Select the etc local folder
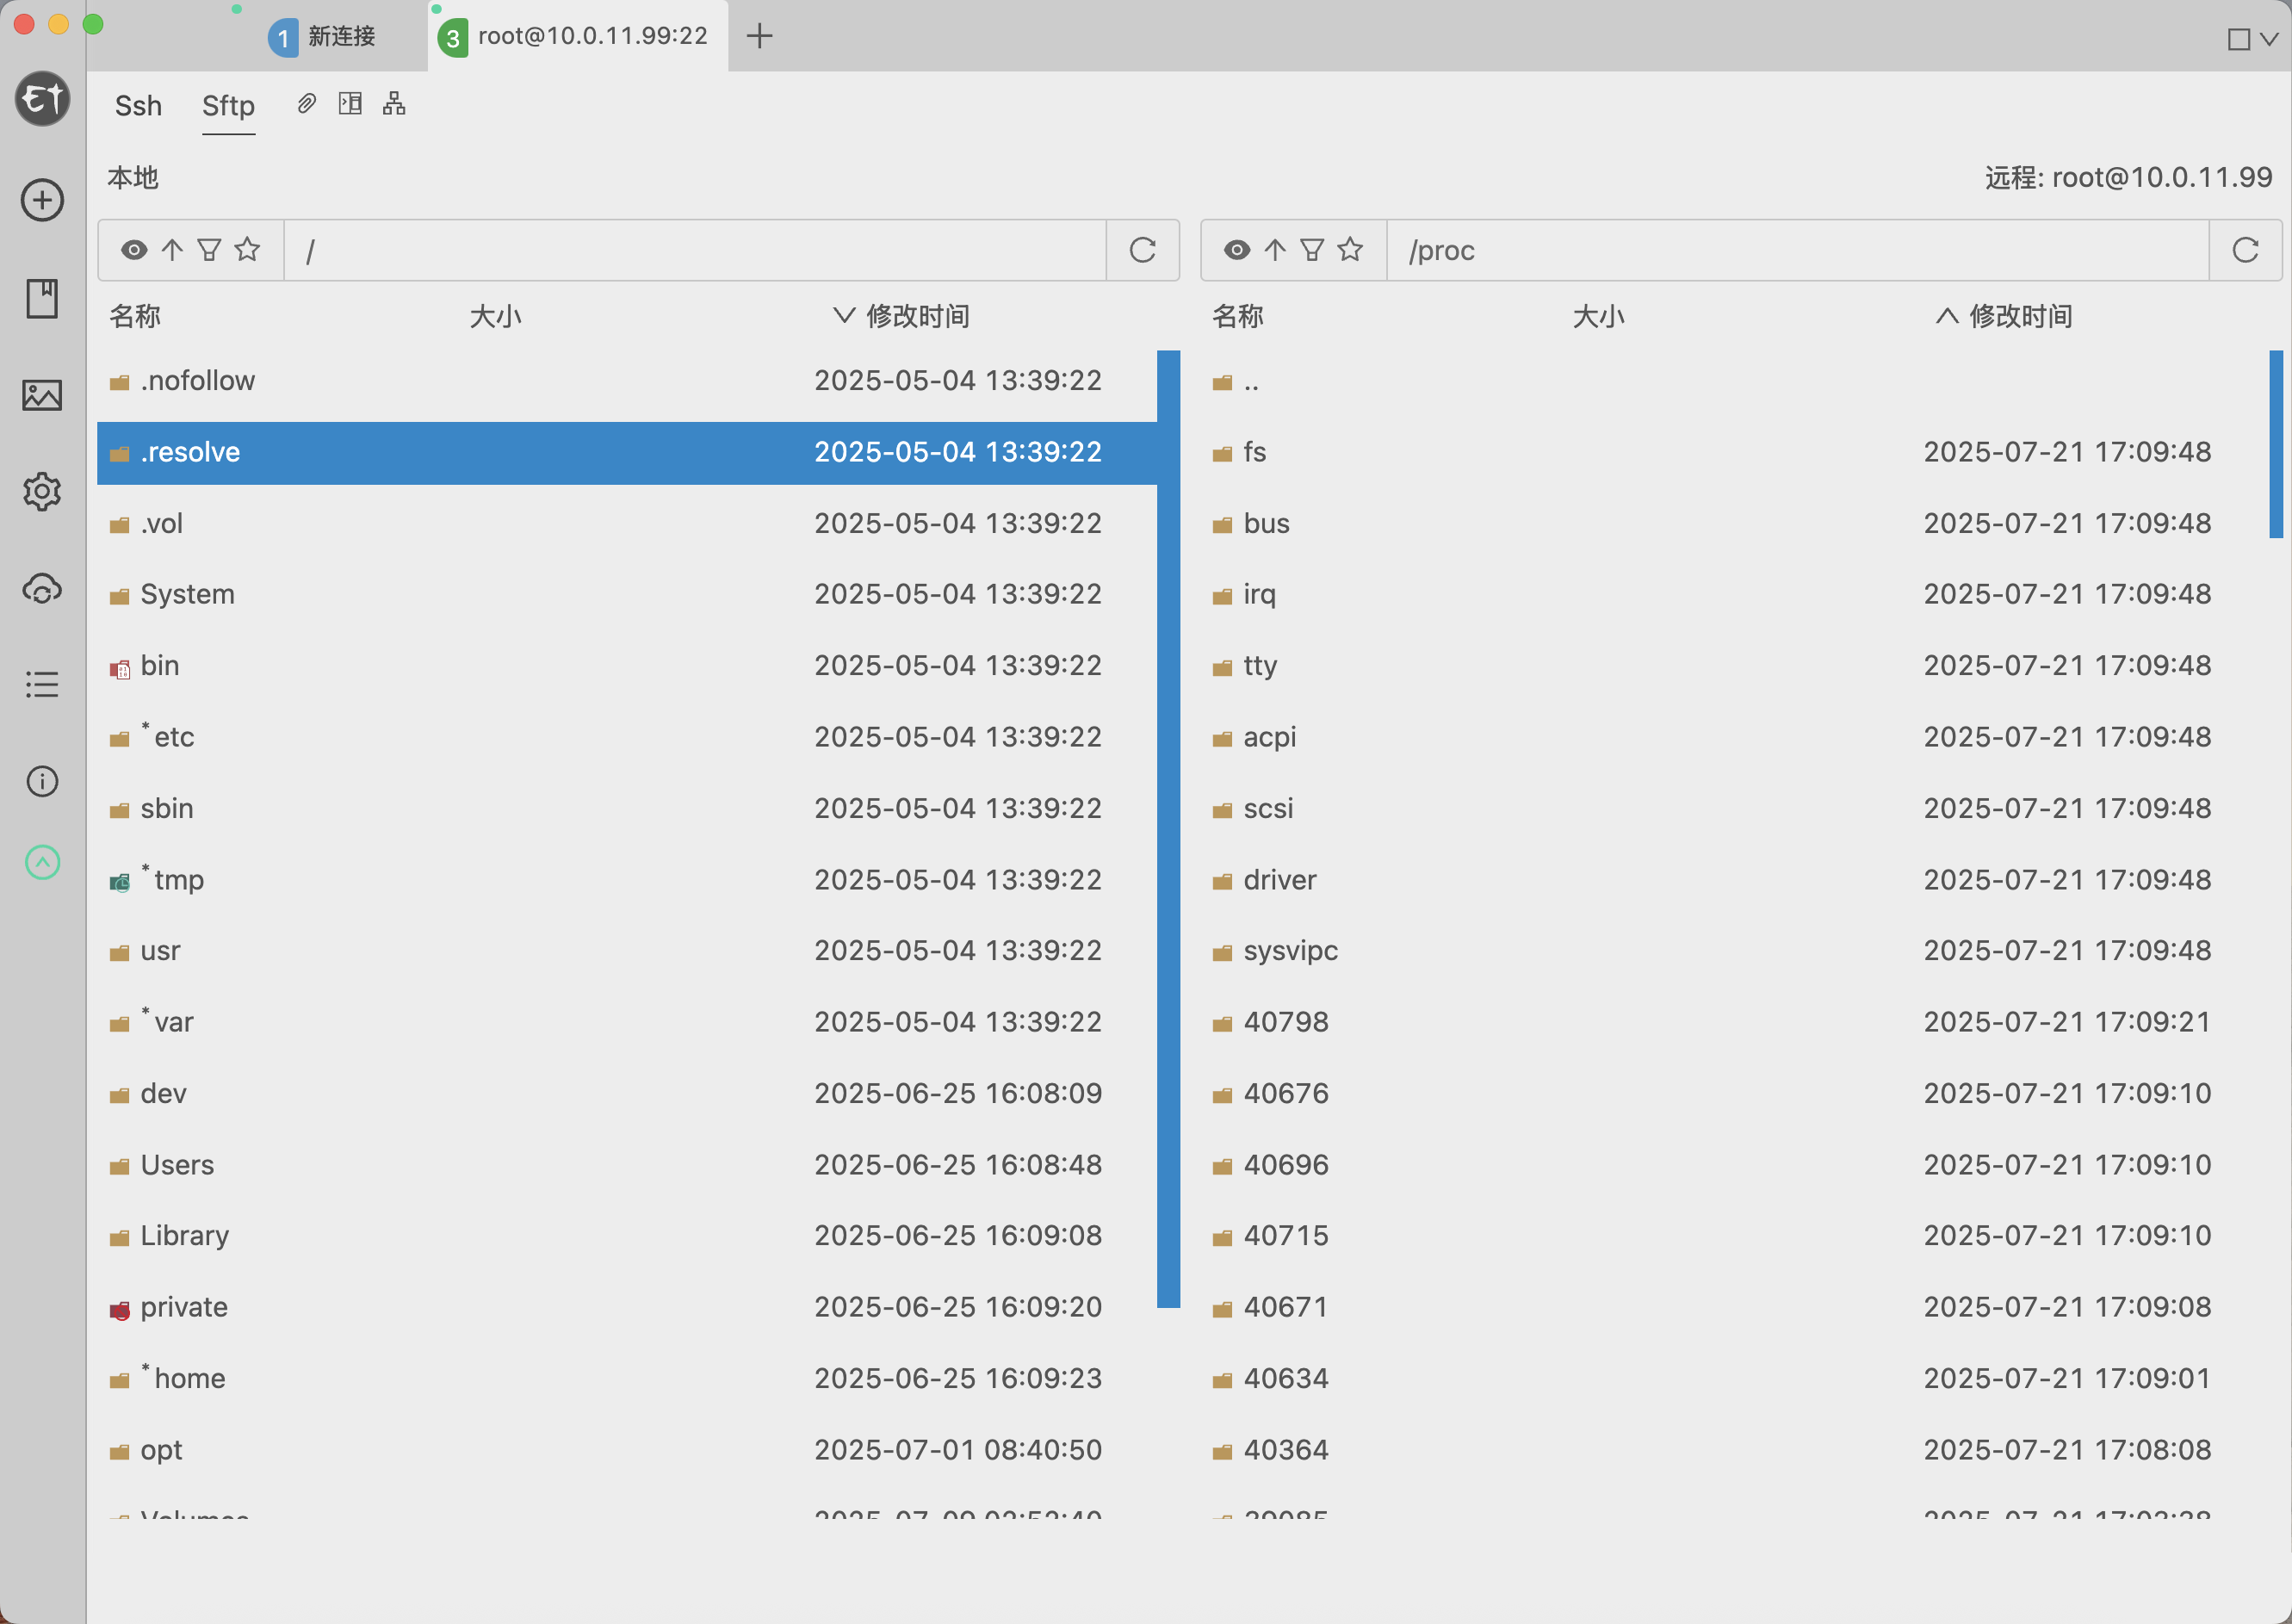The width and height of the screenshot is (2292, 1624). (x=627, y=737)
